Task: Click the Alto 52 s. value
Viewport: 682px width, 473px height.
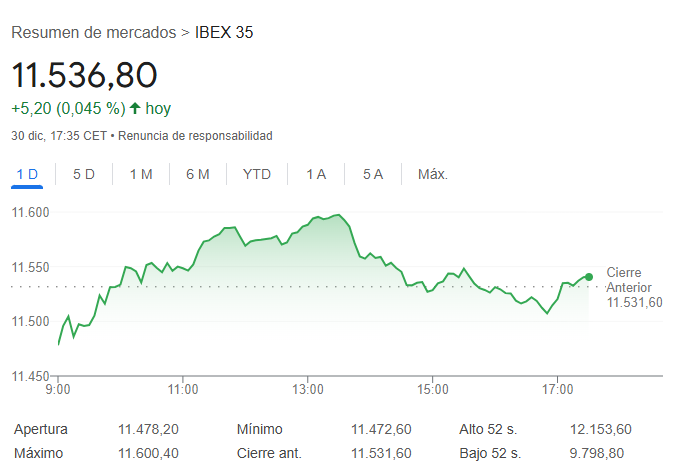Action: click(601, 429)
